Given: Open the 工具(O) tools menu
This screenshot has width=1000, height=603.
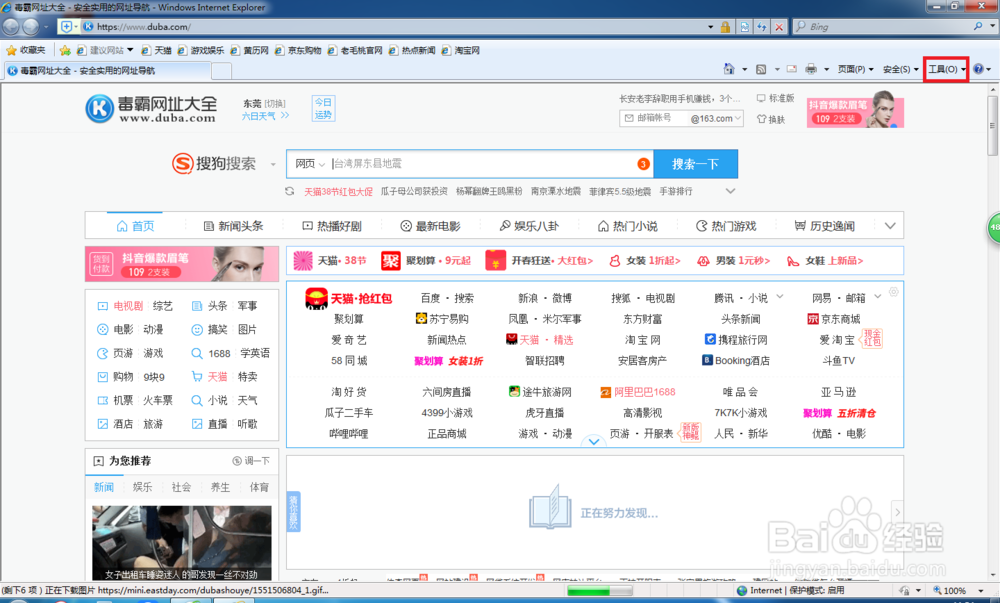Looking at the screenshot, I should point(943,70).
